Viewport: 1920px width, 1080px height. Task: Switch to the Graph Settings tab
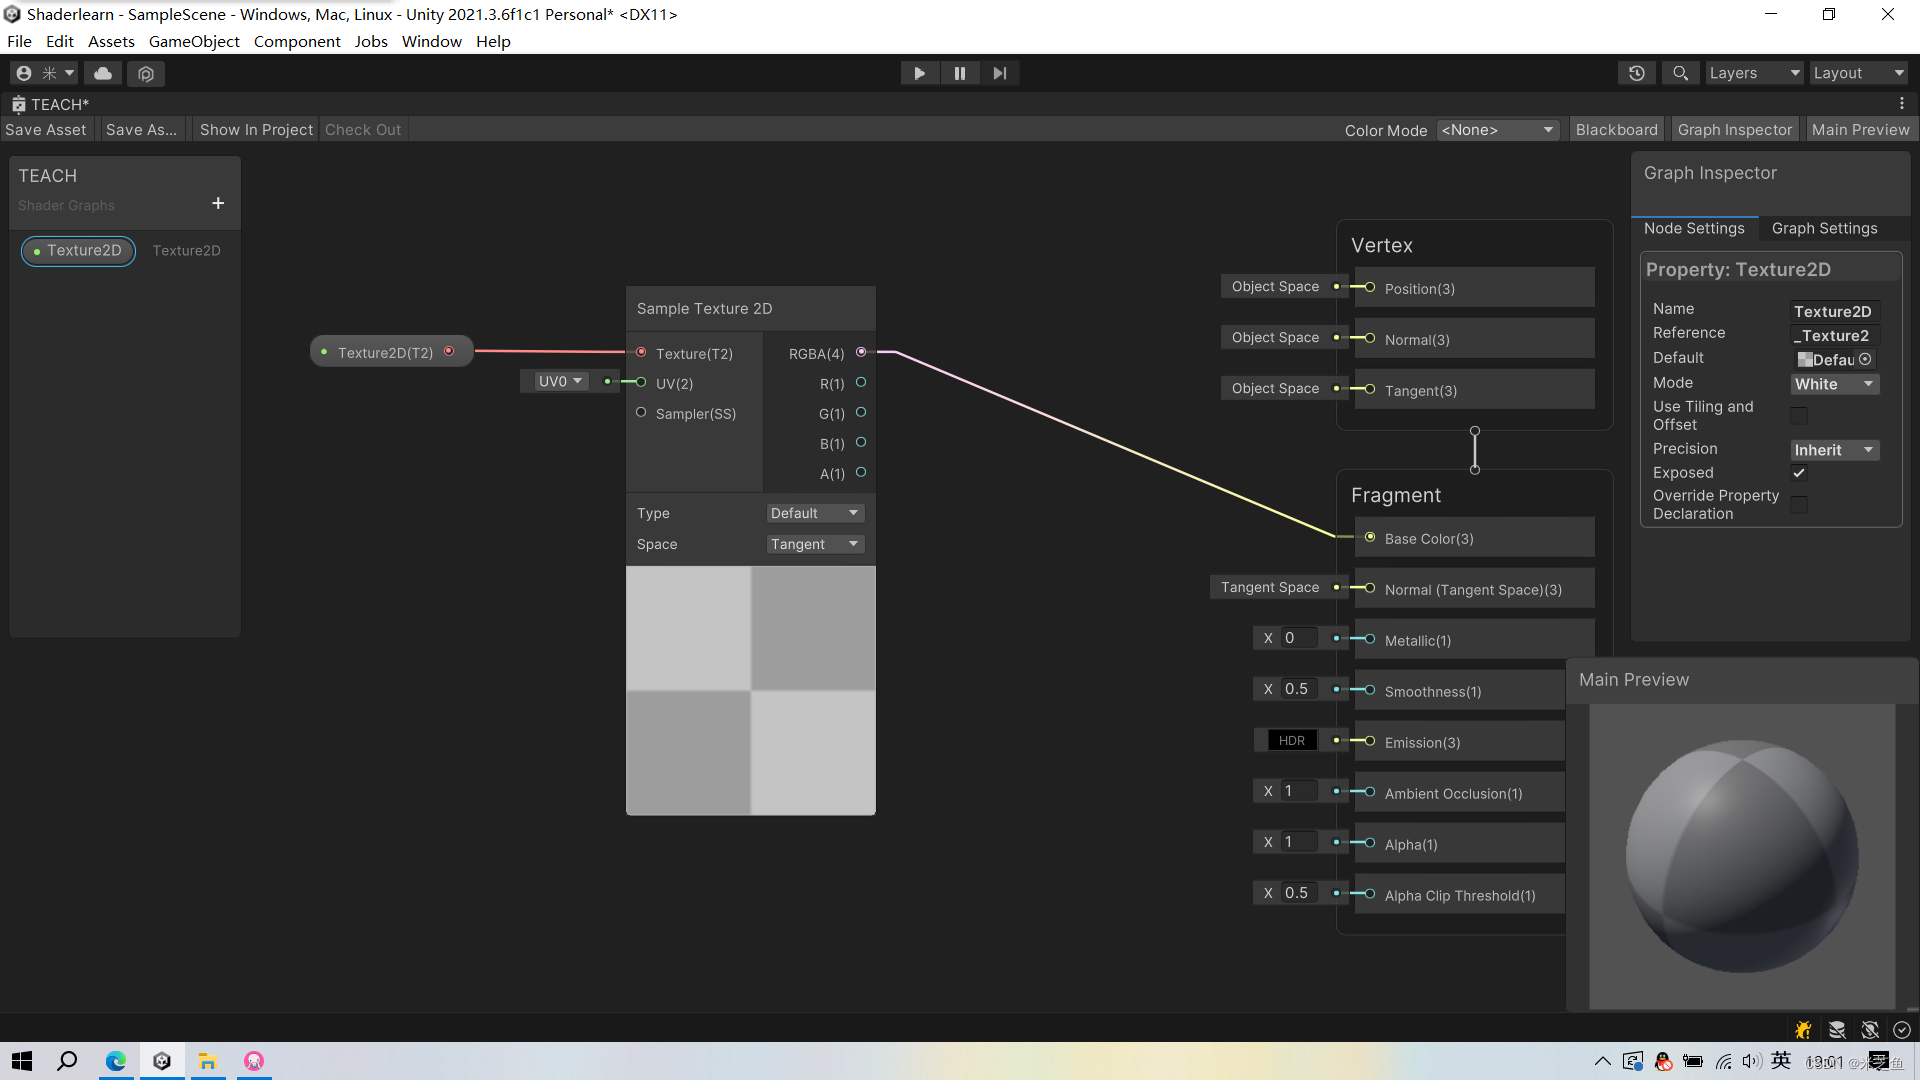[x=1824, y=228]
